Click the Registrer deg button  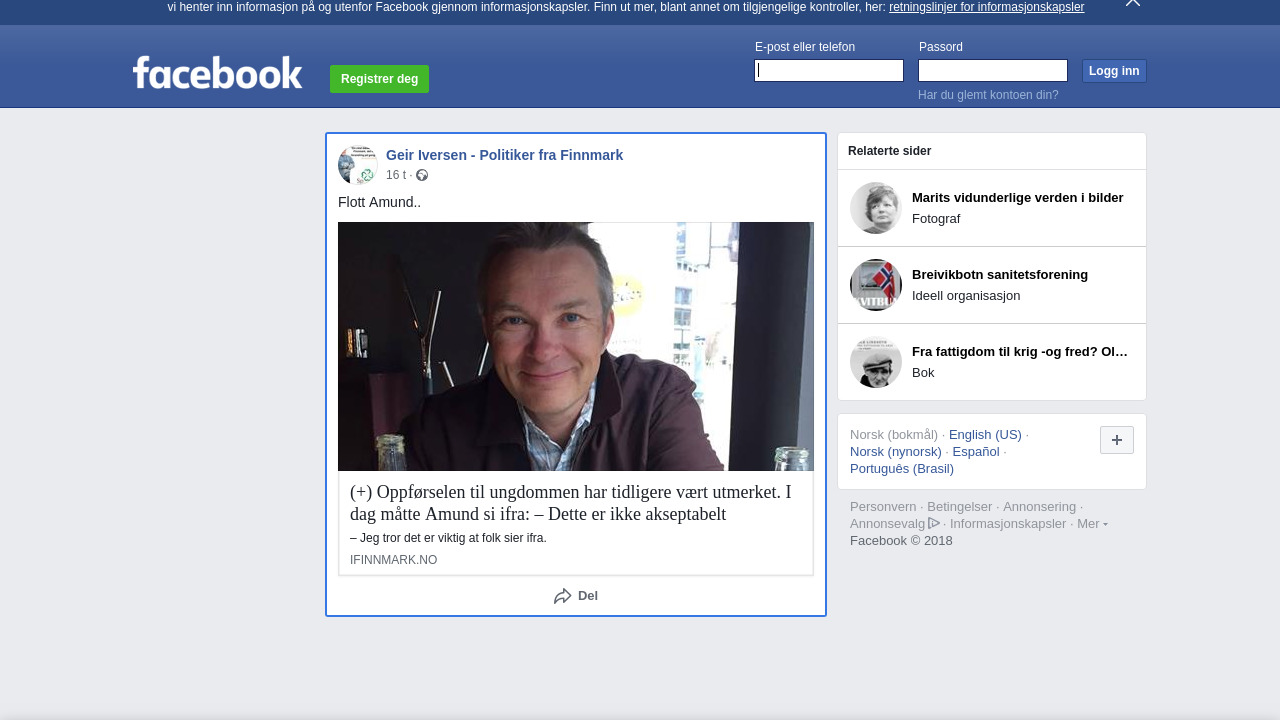[379, 79]
